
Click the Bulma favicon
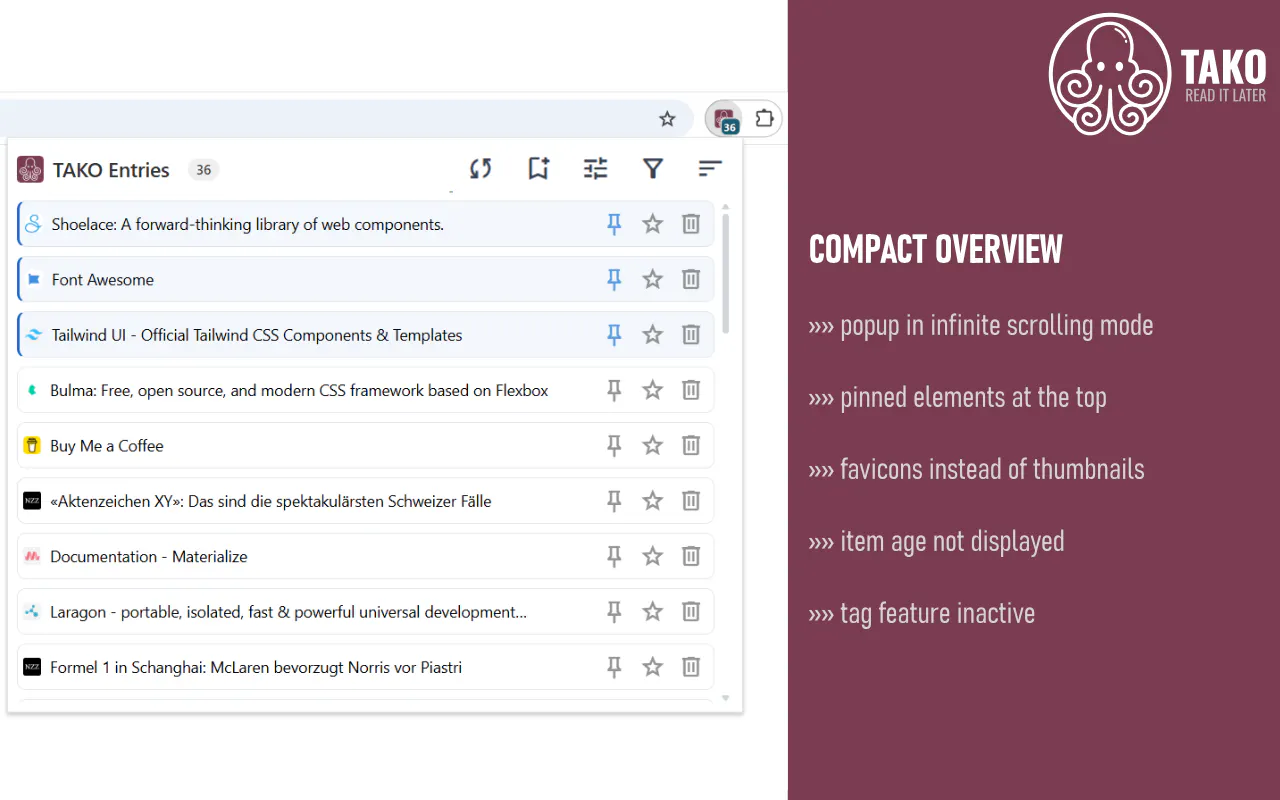(32, 390)
